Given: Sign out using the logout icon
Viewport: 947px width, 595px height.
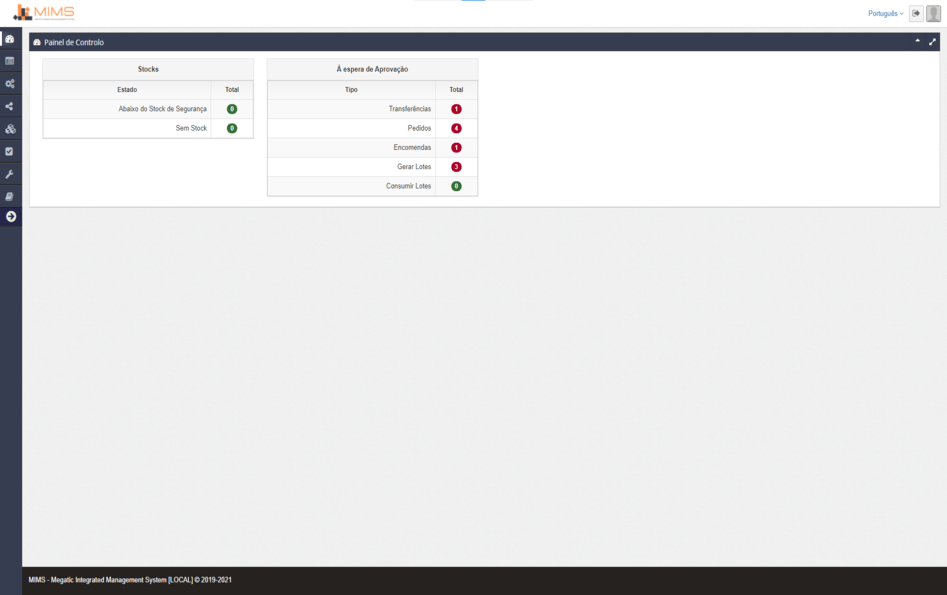Looking at the screenshot, I should point(917,13).
